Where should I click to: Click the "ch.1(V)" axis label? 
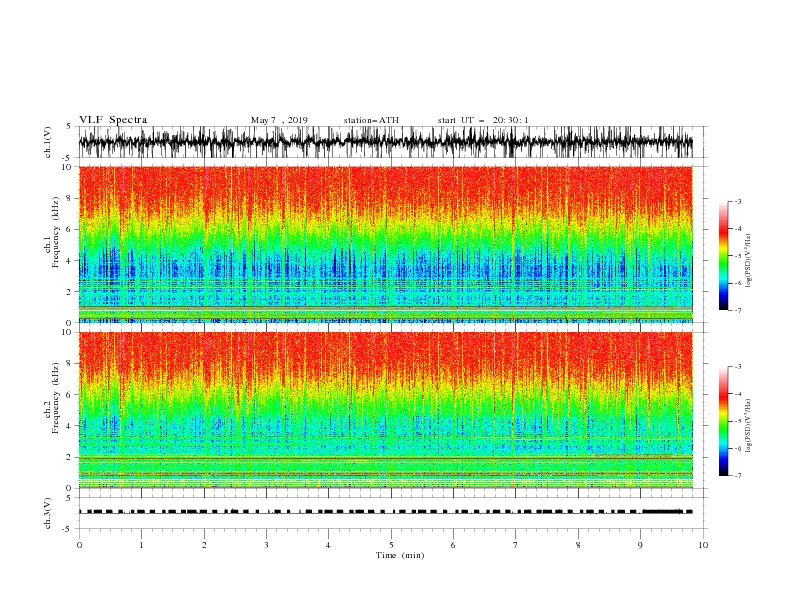pyautogui.click(x=48, y=142)
